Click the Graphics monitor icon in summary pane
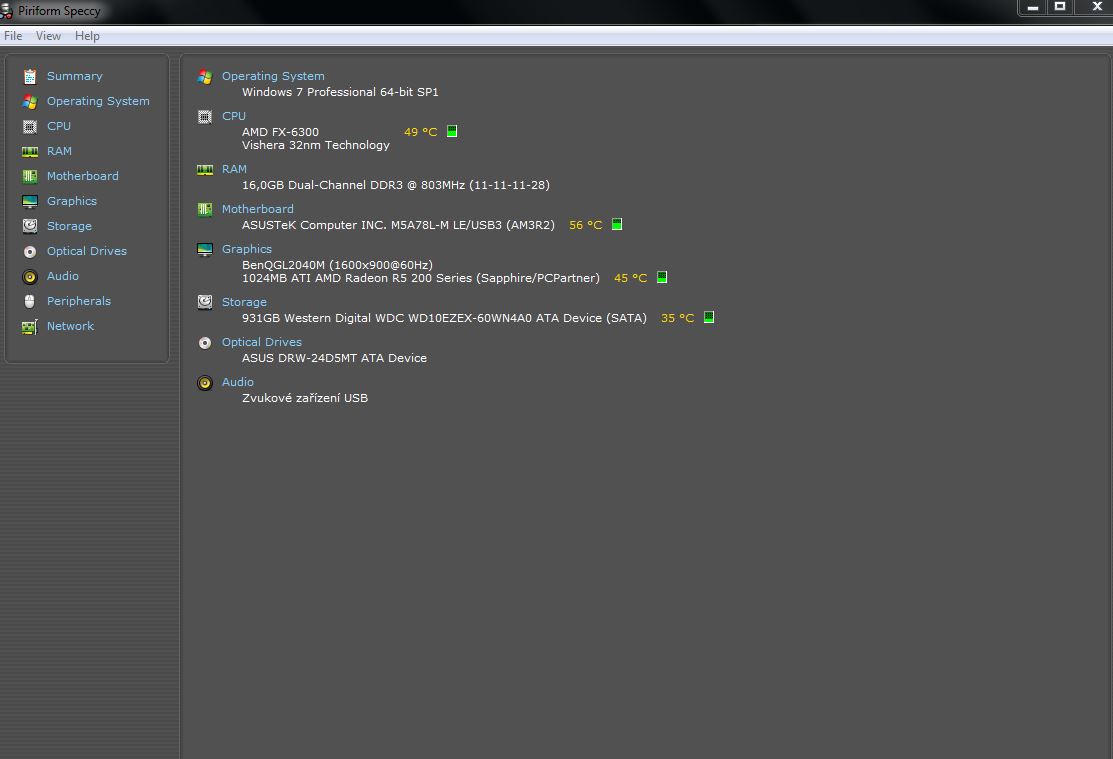Image resolution: width=1113 pixels, height=759 pixels. [204, 249]
